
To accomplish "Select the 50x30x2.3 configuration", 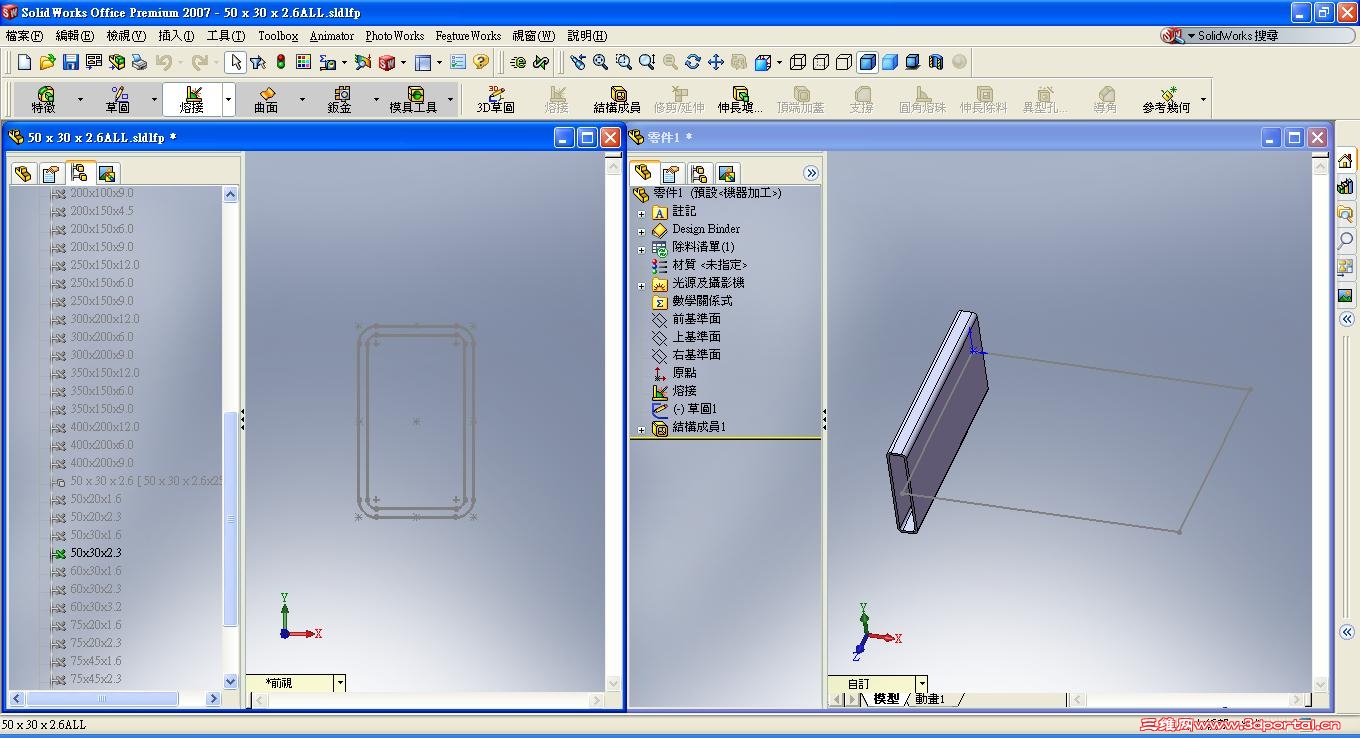I will click(x=95, y=553).
